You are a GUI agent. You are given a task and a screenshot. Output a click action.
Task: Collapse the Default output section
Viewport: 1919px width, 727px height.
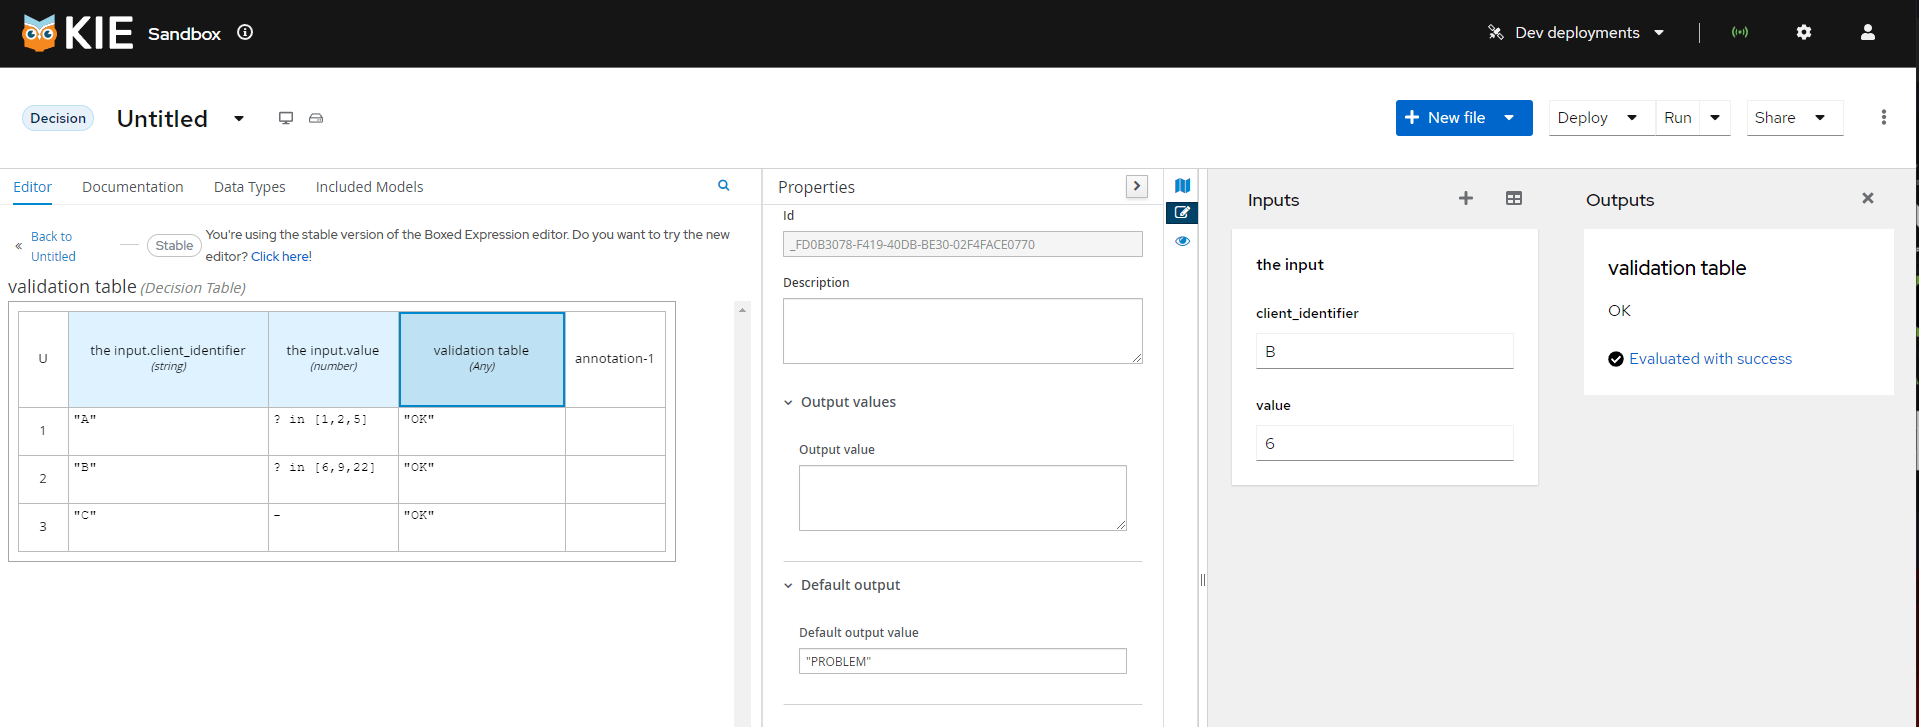click(x=788, y=586)
